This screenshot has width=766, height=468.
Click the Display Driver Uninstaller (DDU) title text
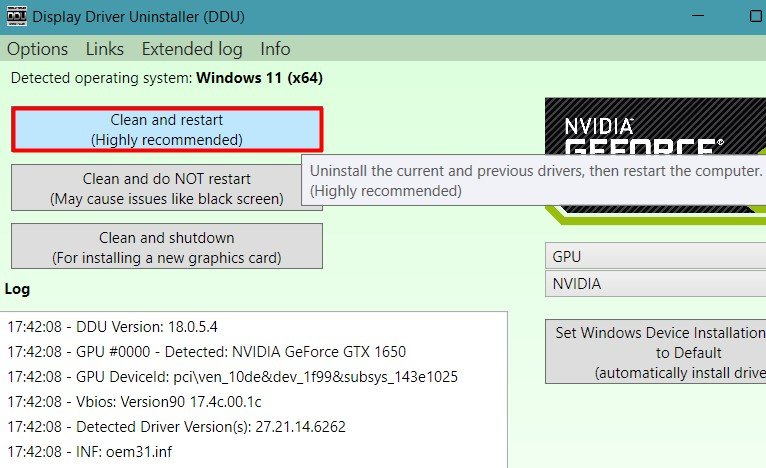pos(138,17)
